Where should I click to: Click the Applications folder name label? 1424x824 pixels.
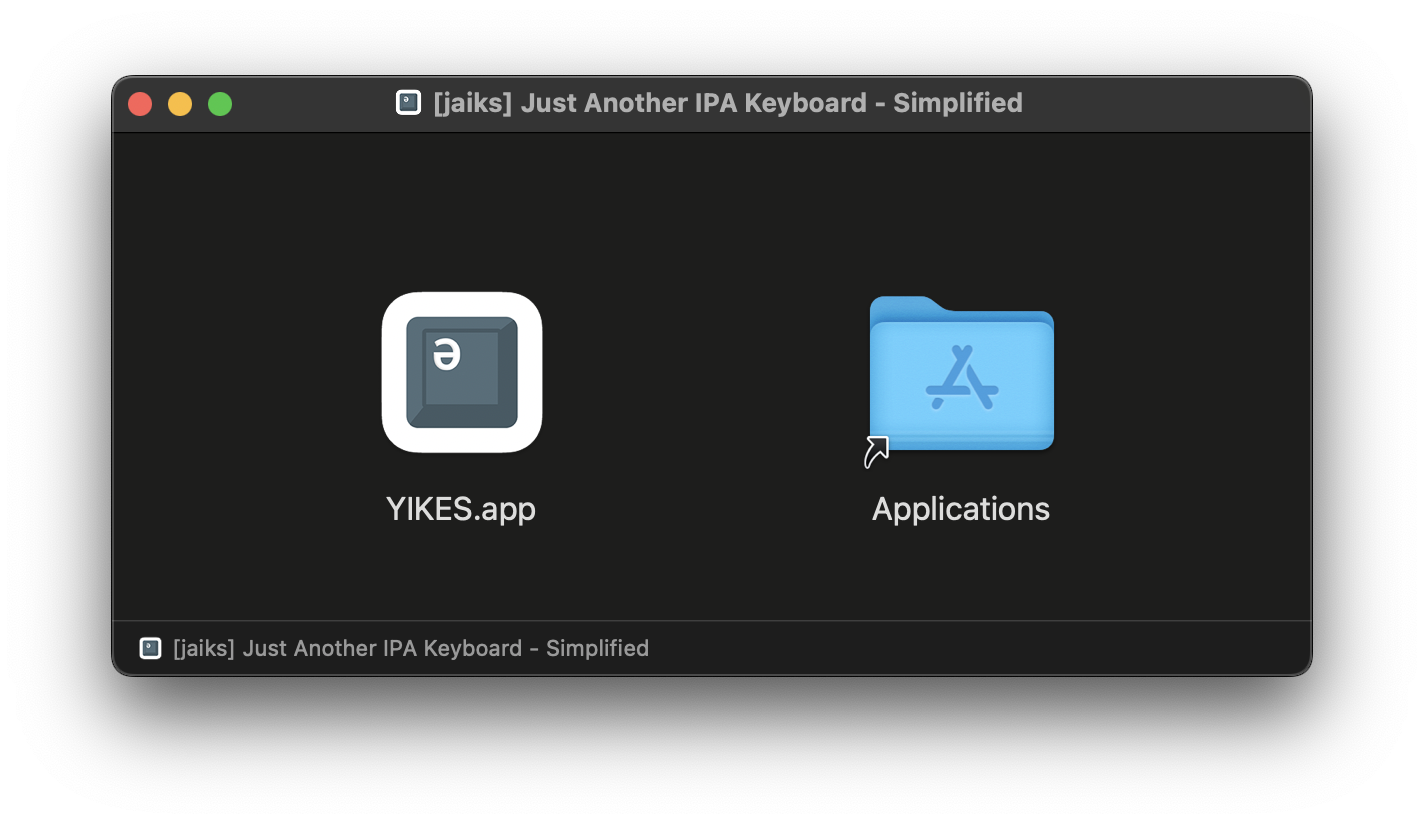point(961,508)
